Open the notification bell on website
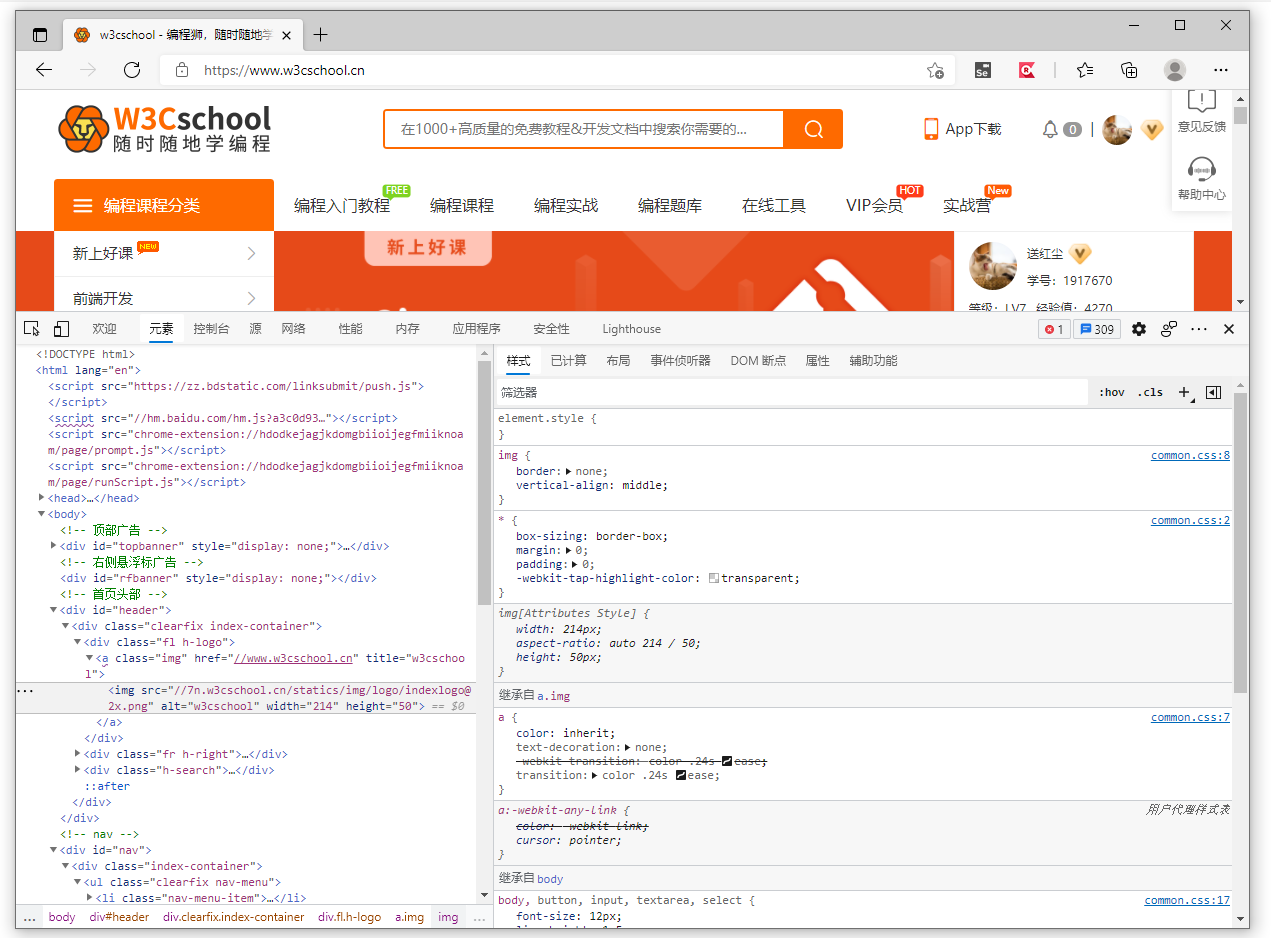Viewport: 1271px width, 938px height. click(1050, 129)
